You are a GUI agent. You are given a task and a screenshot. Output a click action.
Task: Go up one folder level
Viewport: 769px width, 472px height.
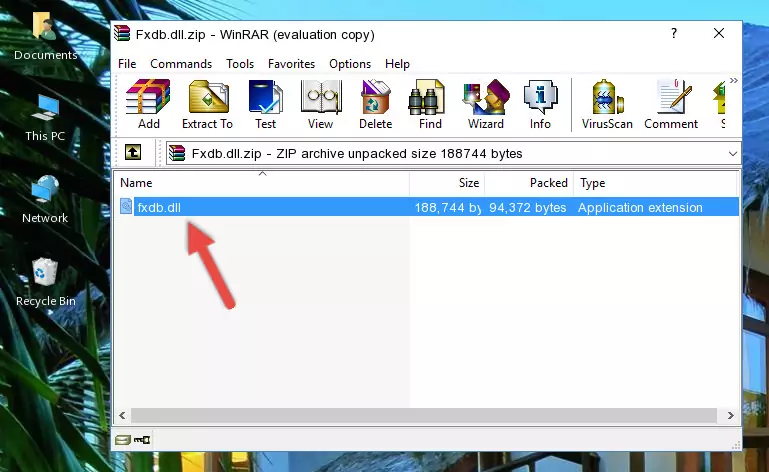pos(133,153)
